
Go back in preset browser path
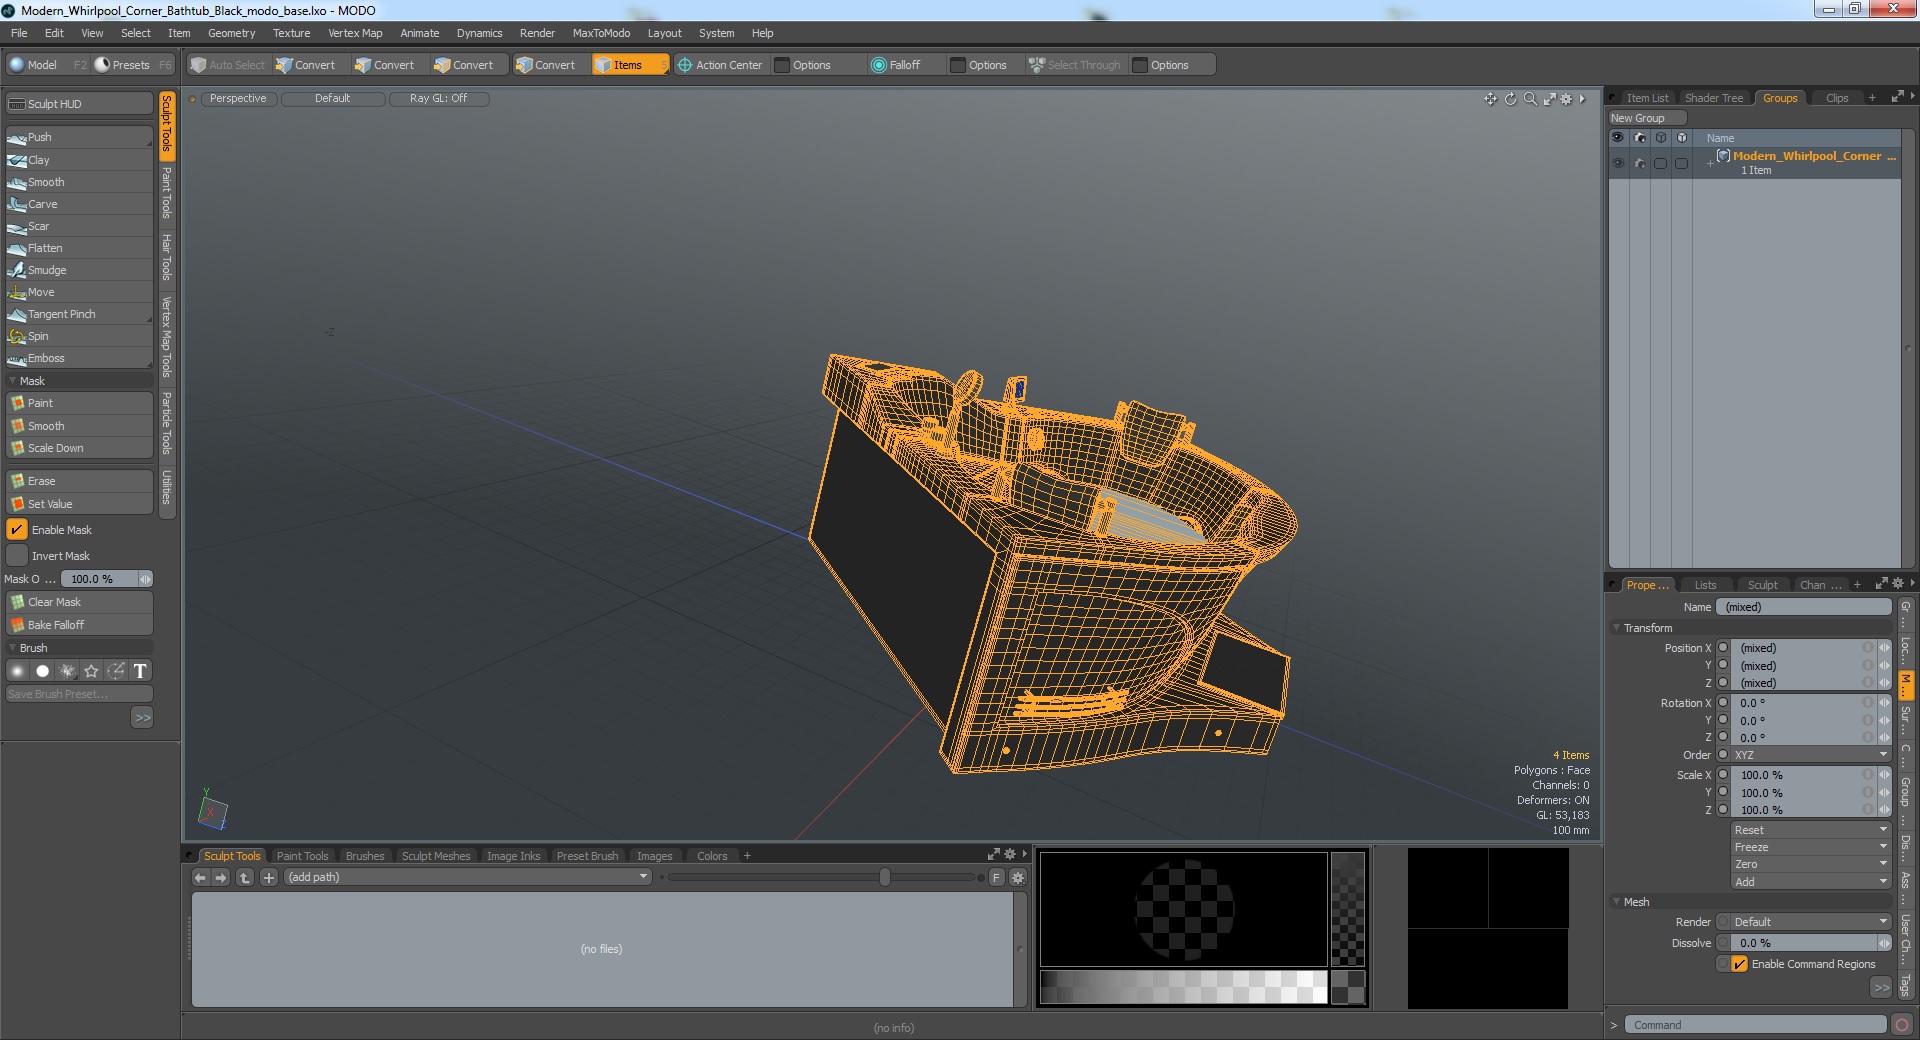click(200, 877)
